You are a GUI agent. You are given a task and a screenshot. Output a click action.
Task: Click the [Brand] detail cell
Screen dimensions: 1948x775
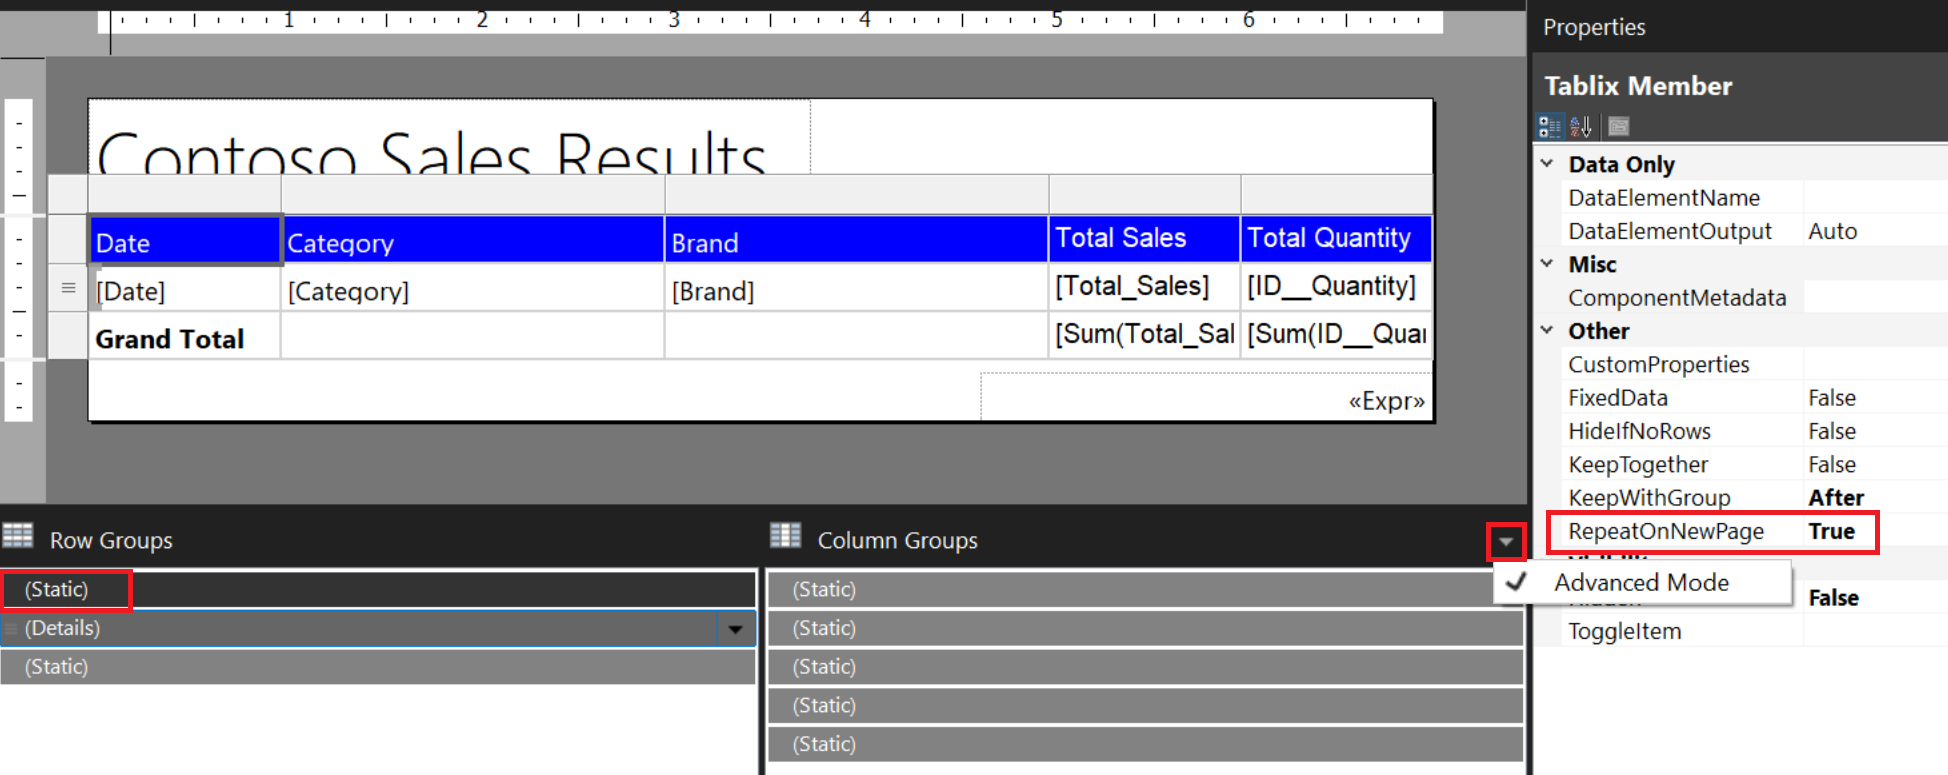[x=857, y=289]
